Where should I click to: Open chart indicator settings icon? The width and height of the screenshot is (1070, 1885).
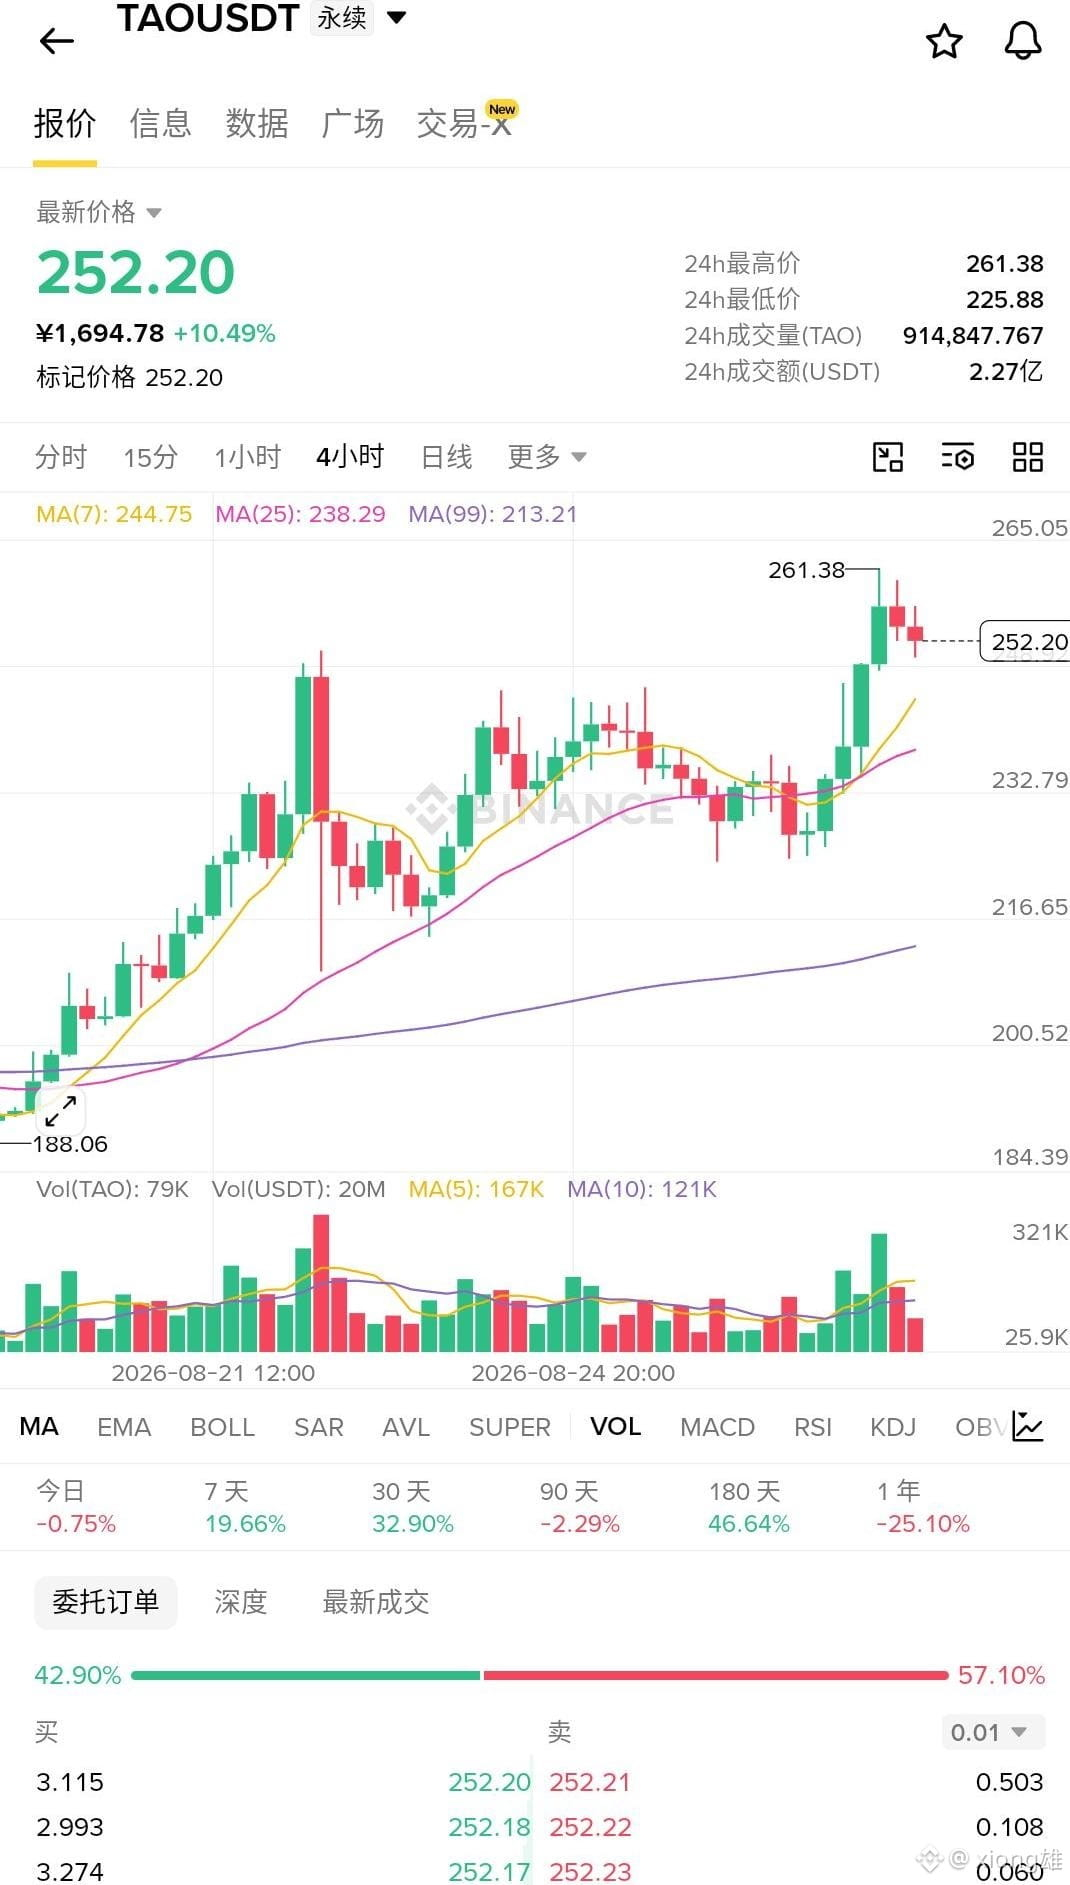[958, 457]
